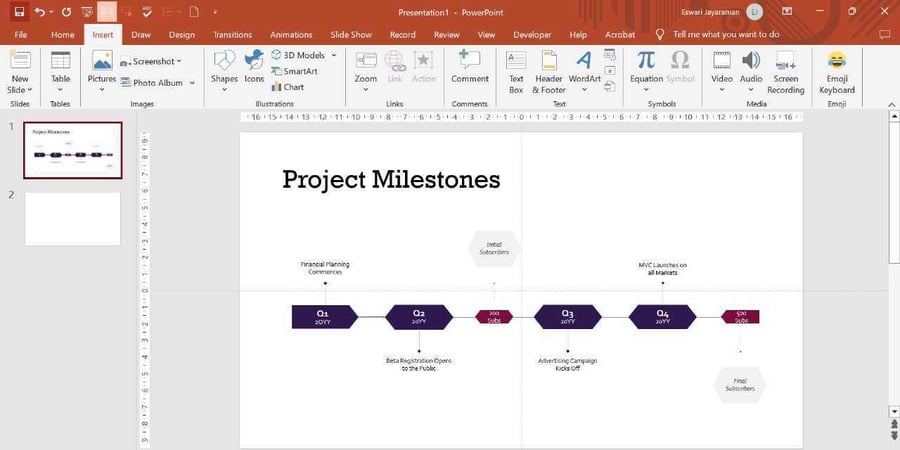900x450 pixels.
Task: Open the Undo history dropdown arrow
Action: (x=51, y=11)
